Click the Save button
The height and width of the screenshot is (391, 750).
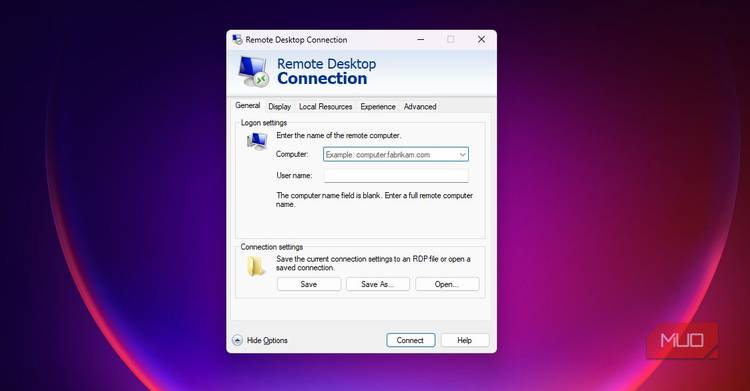[x=309, y=284]
